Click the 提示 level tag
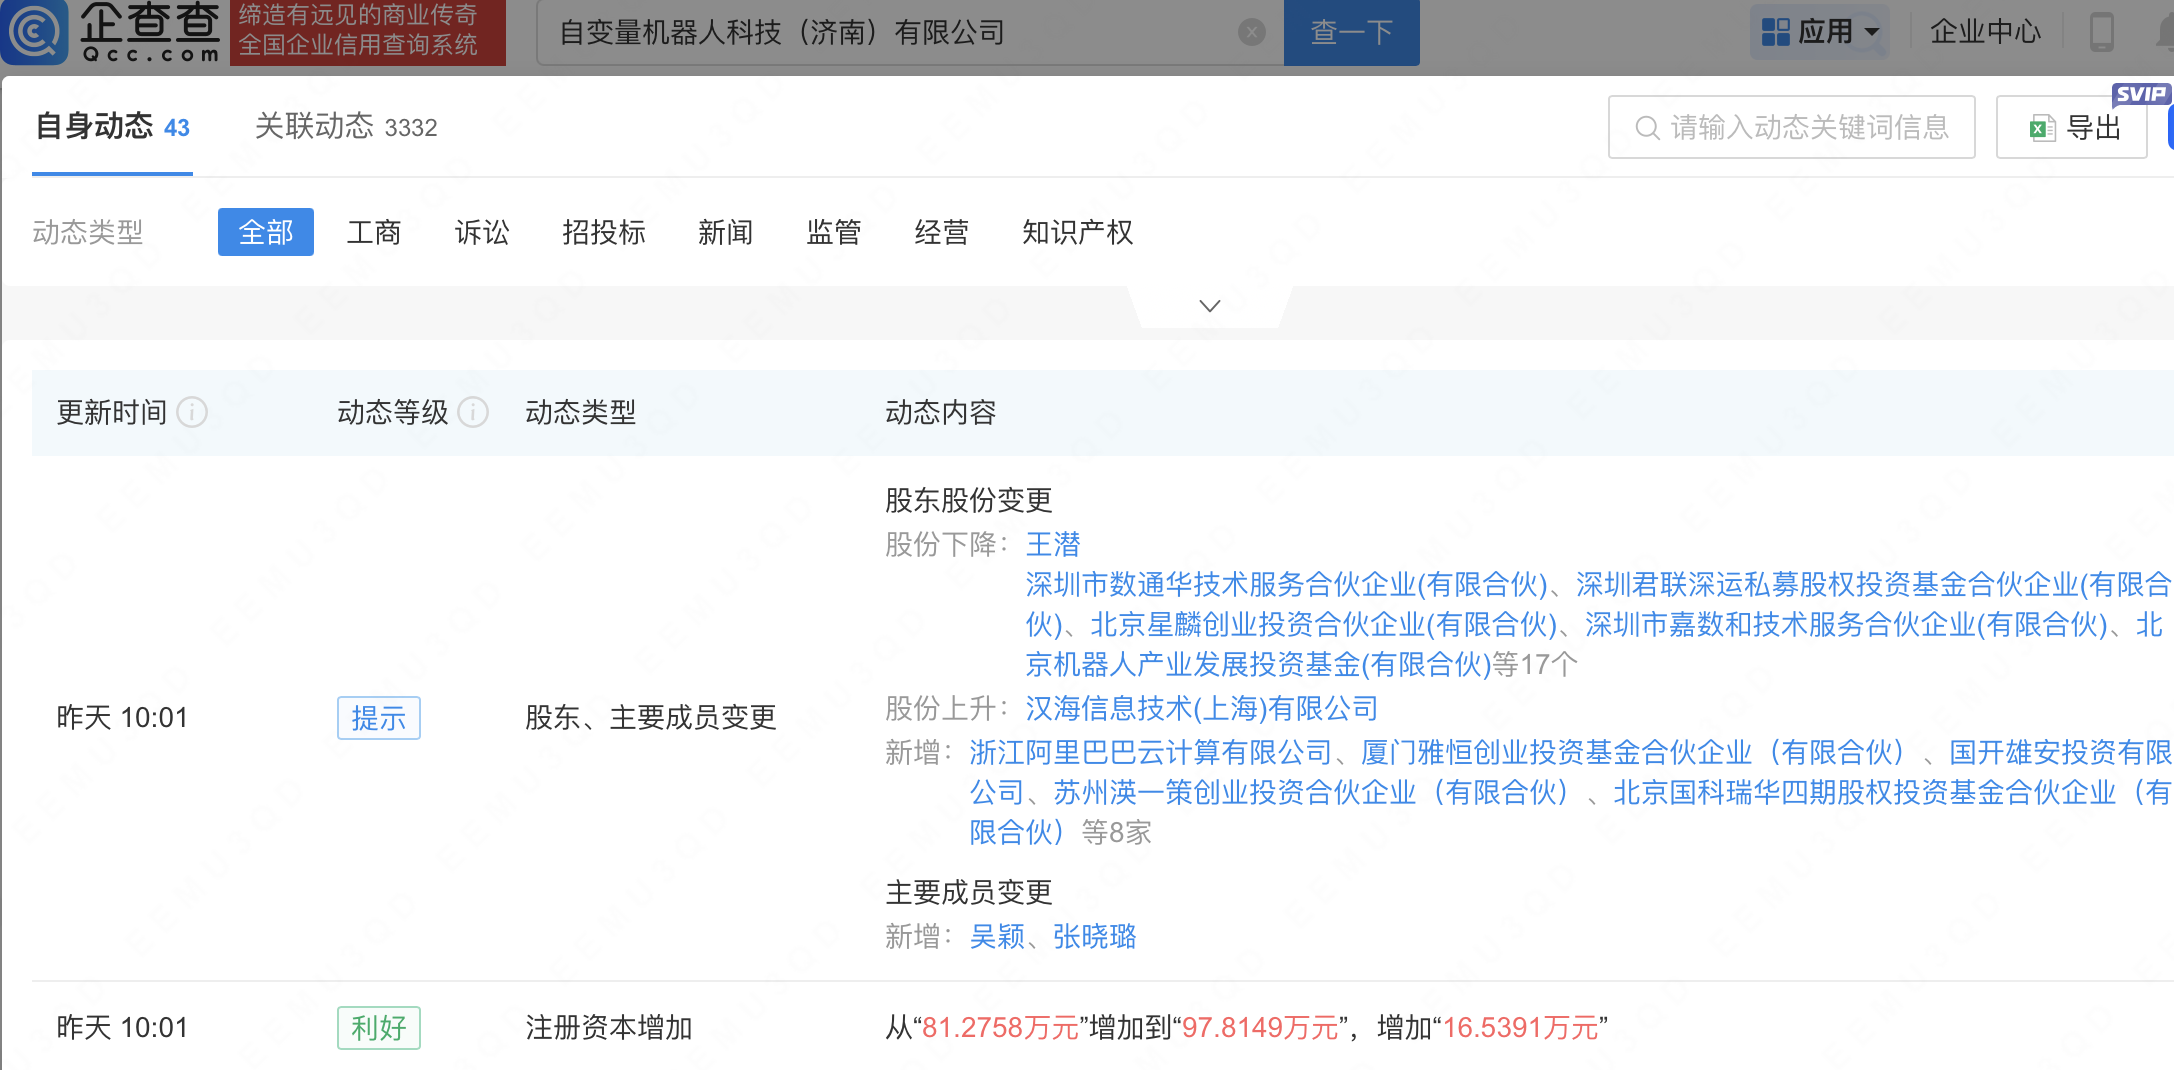This screenshot has width=2174, height=1070. [378, 718]
